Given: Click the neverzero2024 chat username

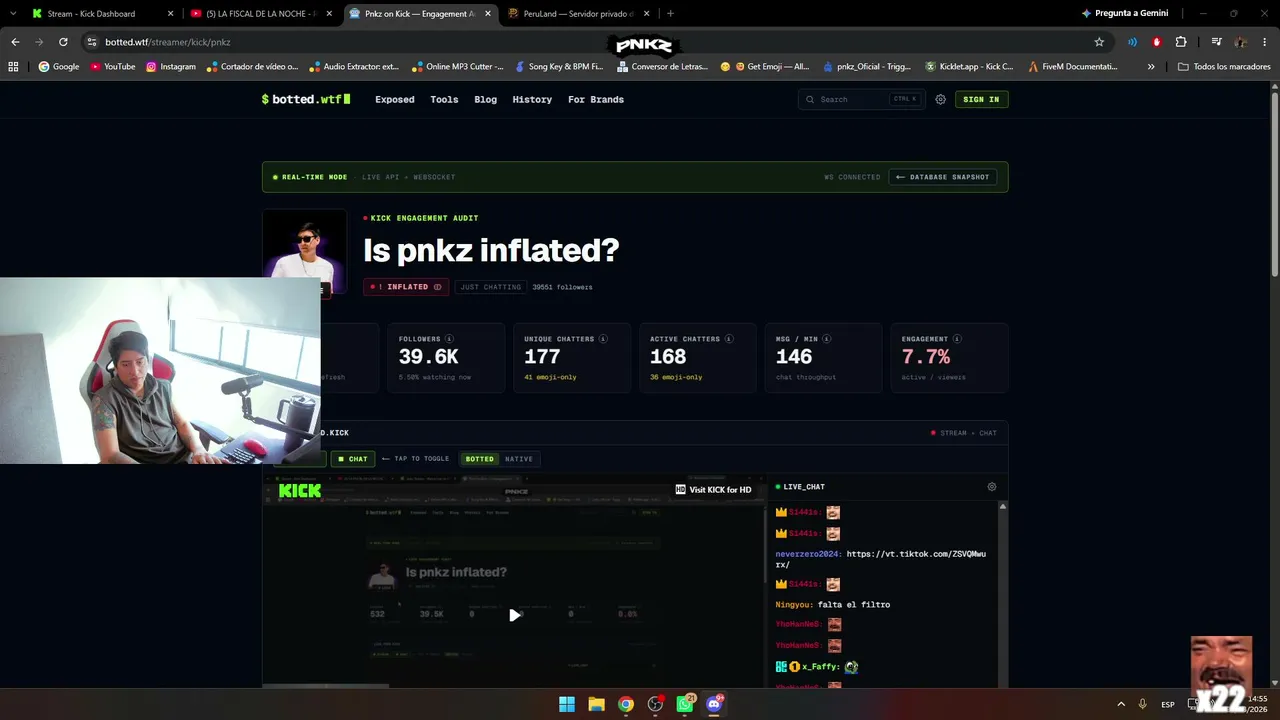Looking at the screenshot, I should pos(808,554).
